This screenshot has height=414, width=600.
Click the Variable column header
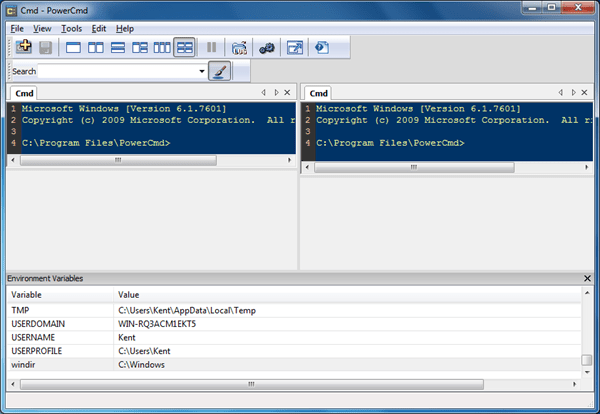click(60, 295)
